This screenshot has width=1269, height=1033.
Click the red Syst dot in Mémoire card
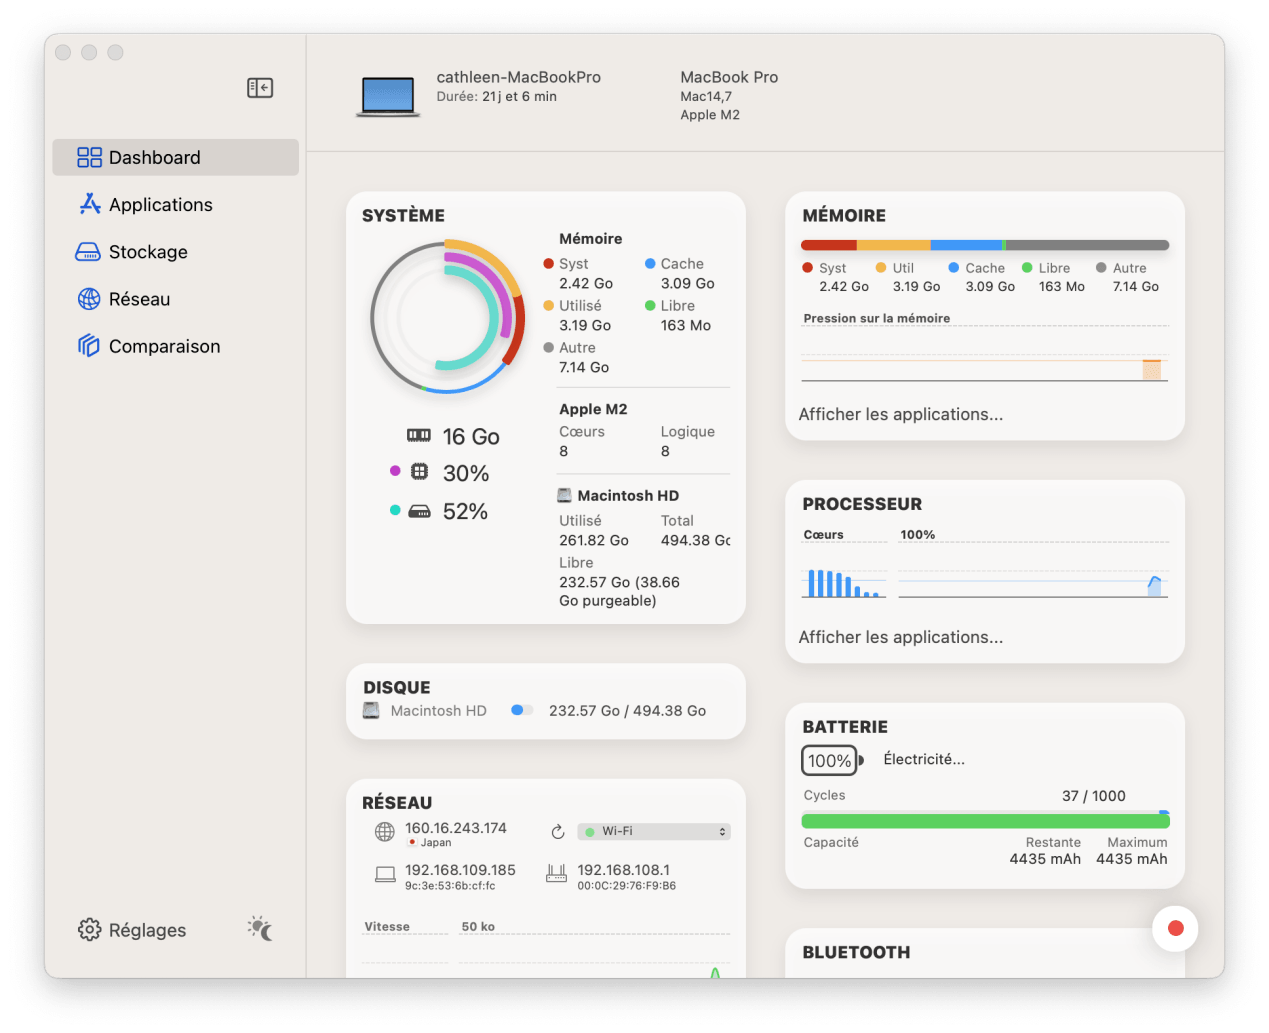(808, 268)
